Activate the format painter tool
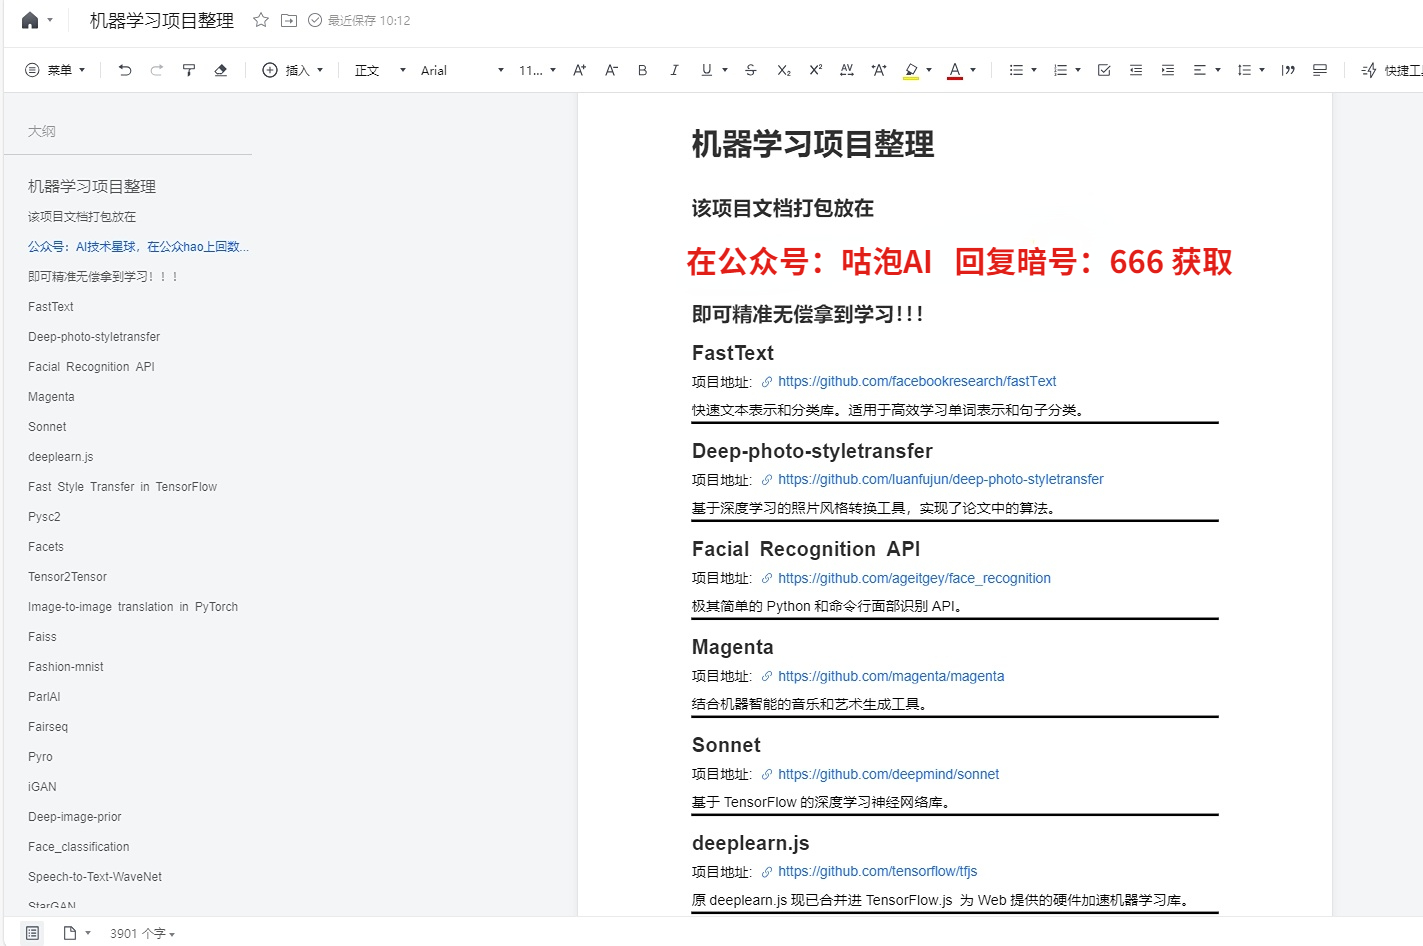Image resolution: width=1423 pixels, height=946 pixels. click(x=189, y=70)
